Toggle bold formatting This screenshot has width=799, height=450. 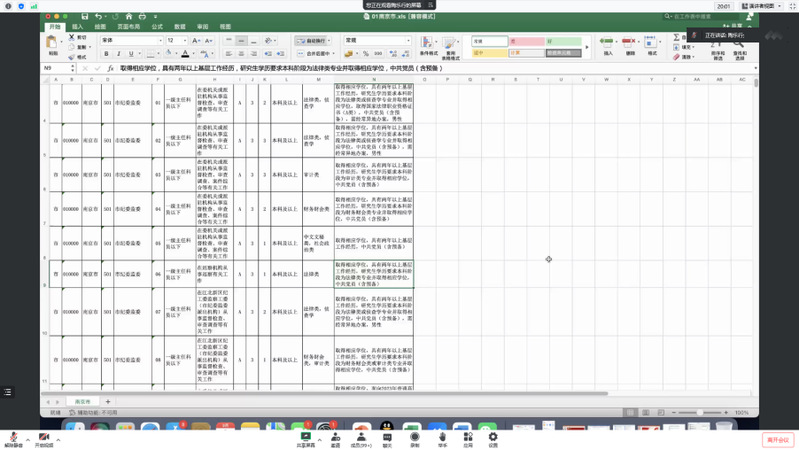pos(106,54)
